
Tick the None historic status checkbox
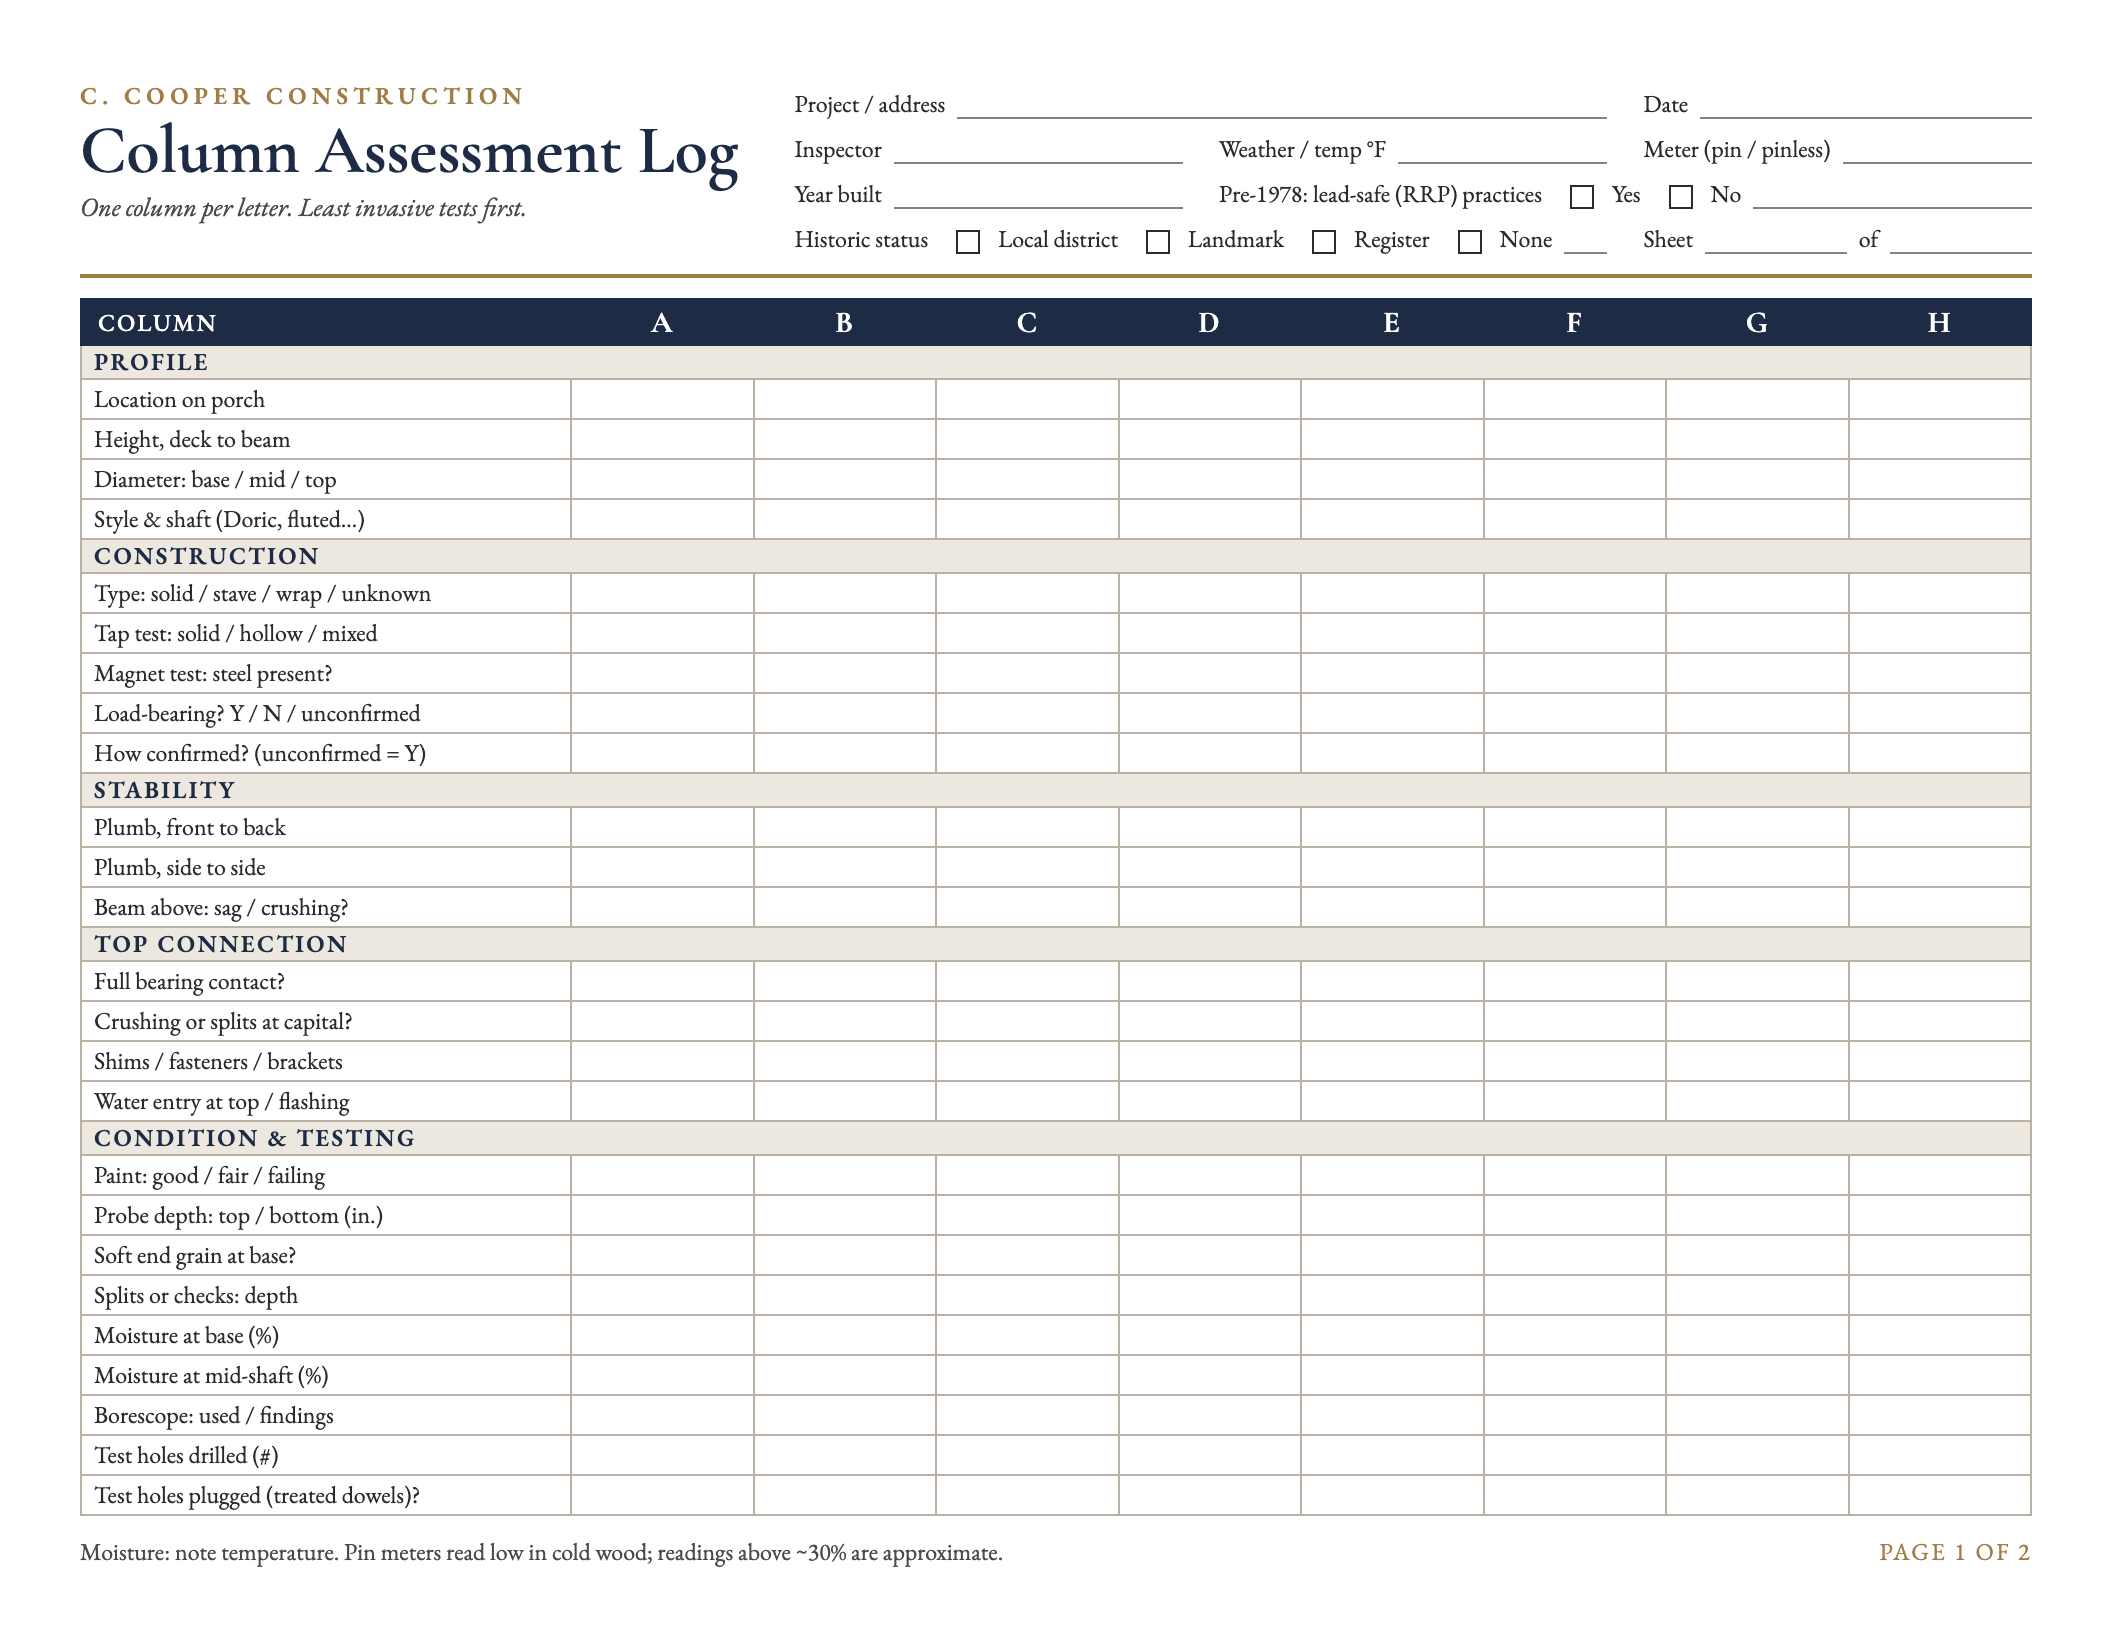tap(1470, 242)
